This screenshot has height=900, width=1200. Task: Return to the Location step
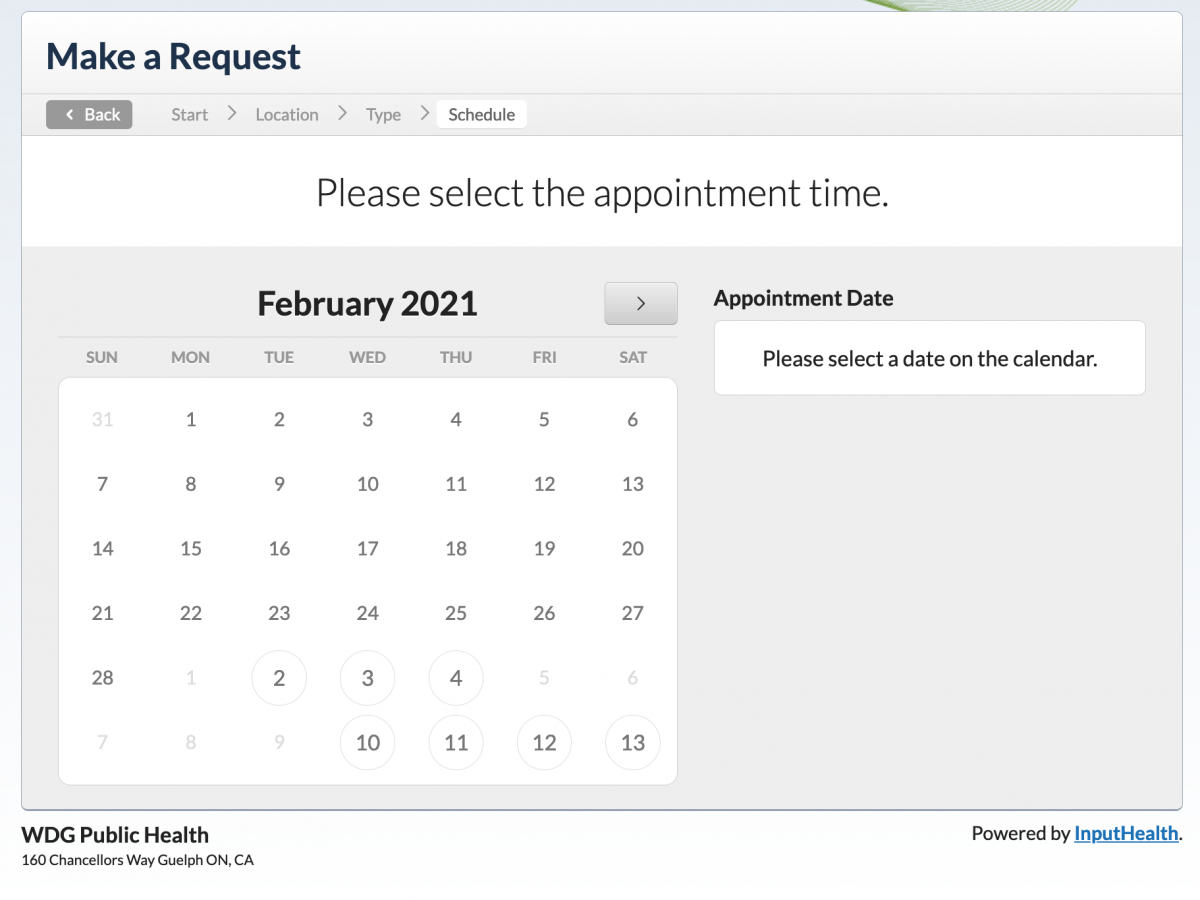click(x=287, y=114)
